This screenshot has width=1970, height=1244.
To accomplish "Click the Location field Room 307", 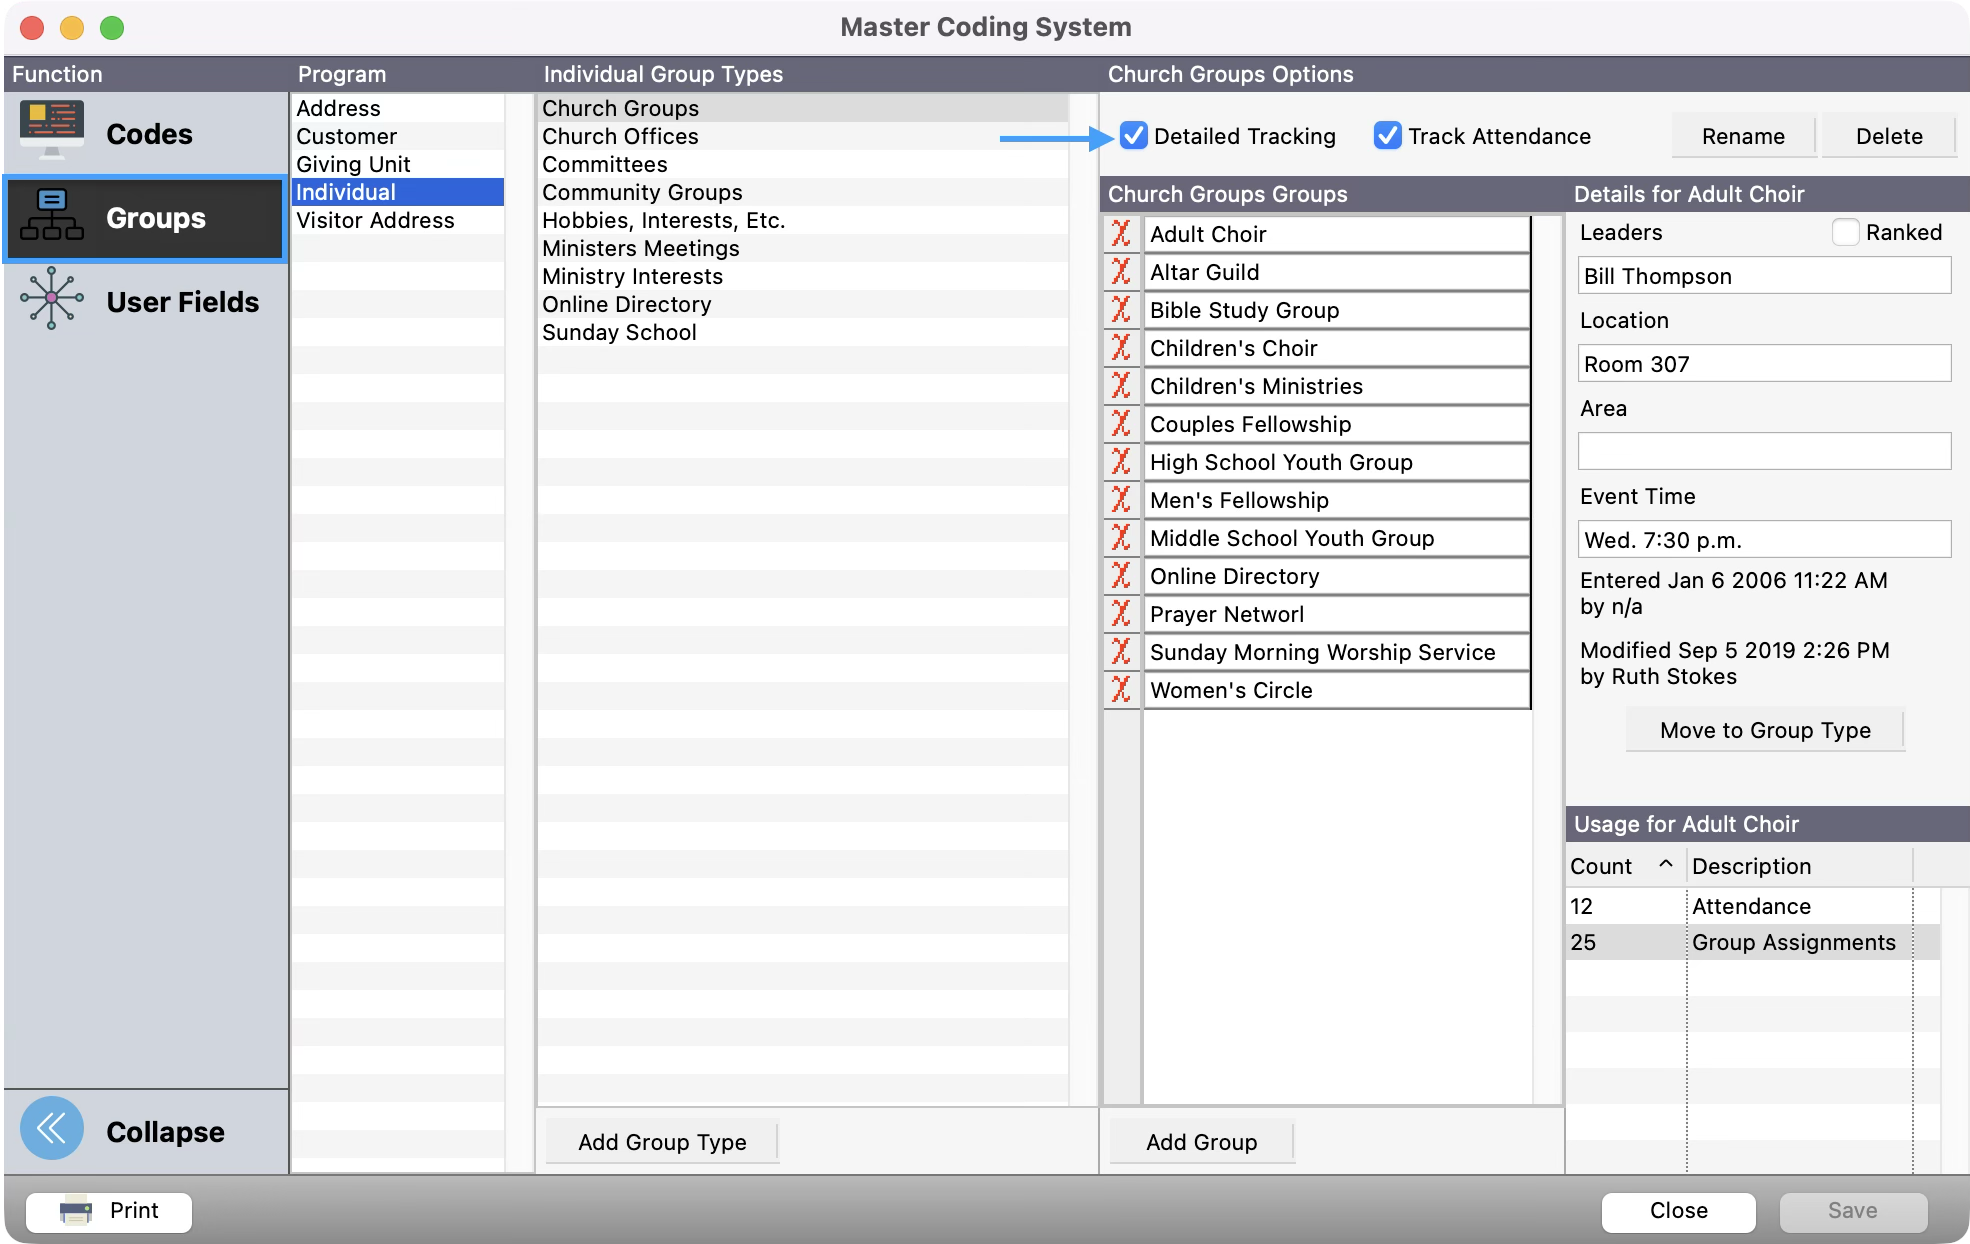I will click(1764, 364).
